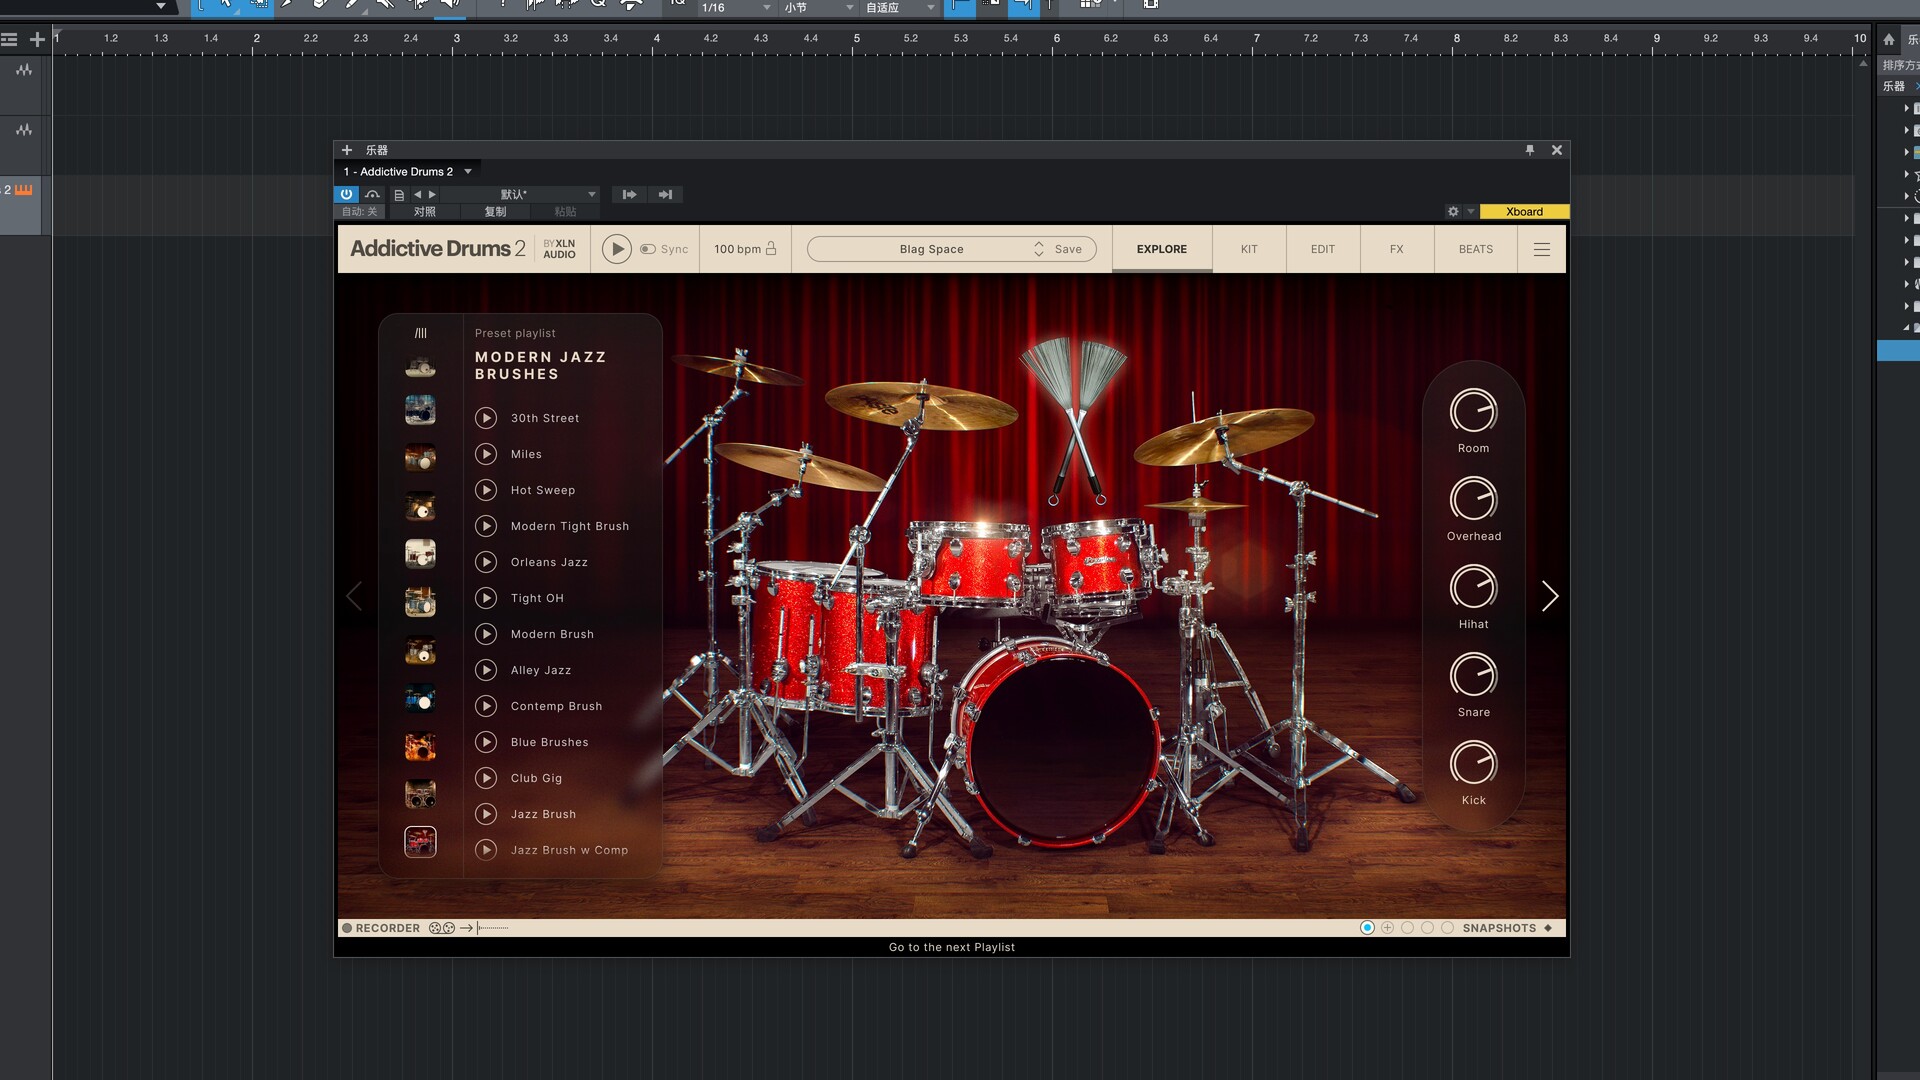Open the plugin preset file icon
The height and width of the screenshot is (1080, 1920).
(399, 195)
